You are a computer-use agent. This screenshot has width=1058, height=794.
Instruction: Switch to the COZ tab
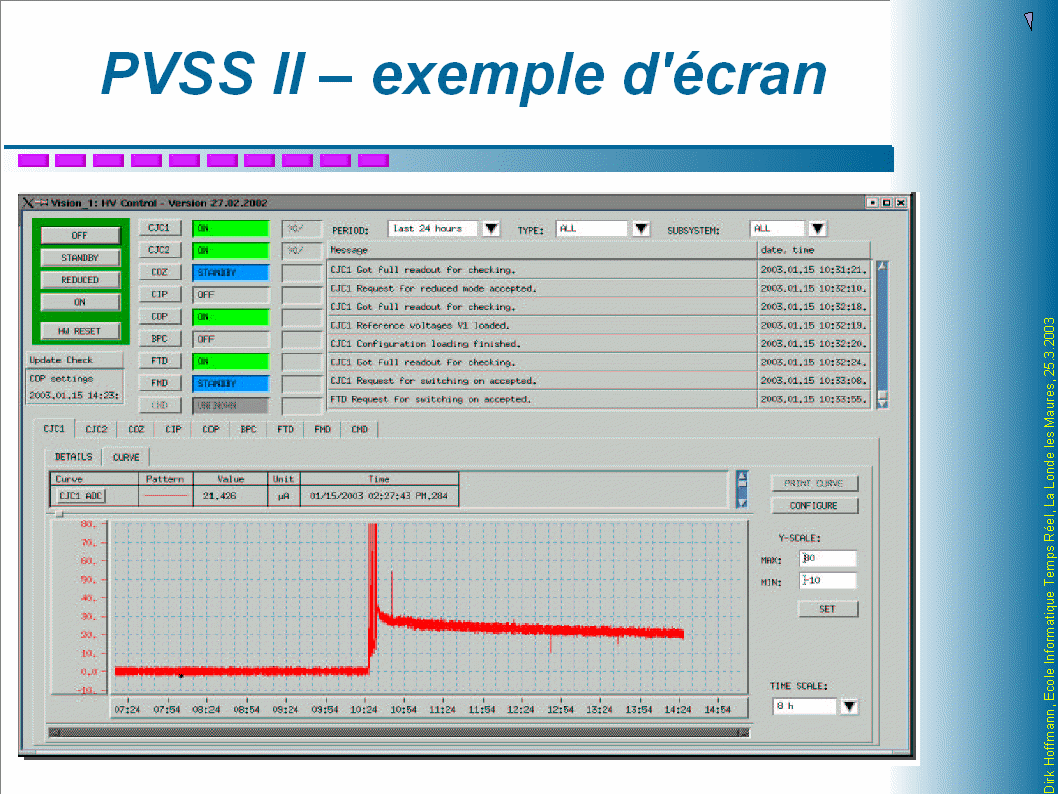pos(136,429)
